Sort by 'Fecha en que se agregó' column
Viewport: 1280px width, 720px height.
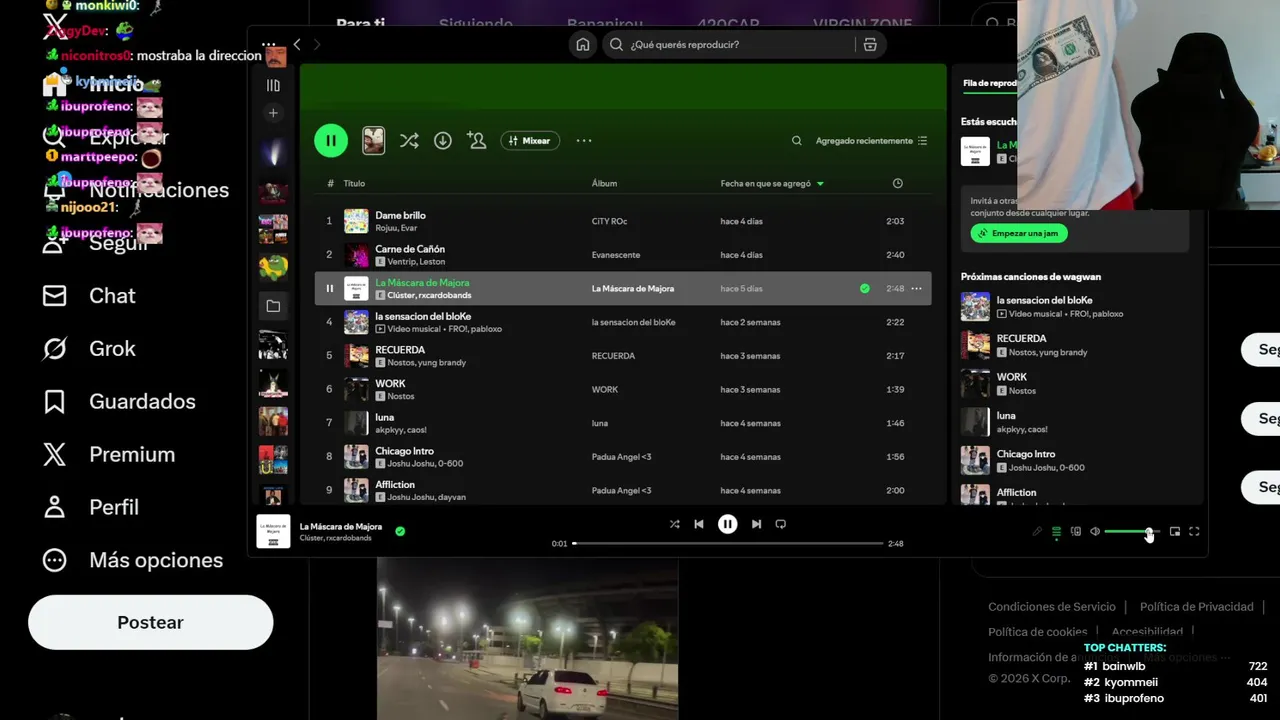[x=772, y=183]
